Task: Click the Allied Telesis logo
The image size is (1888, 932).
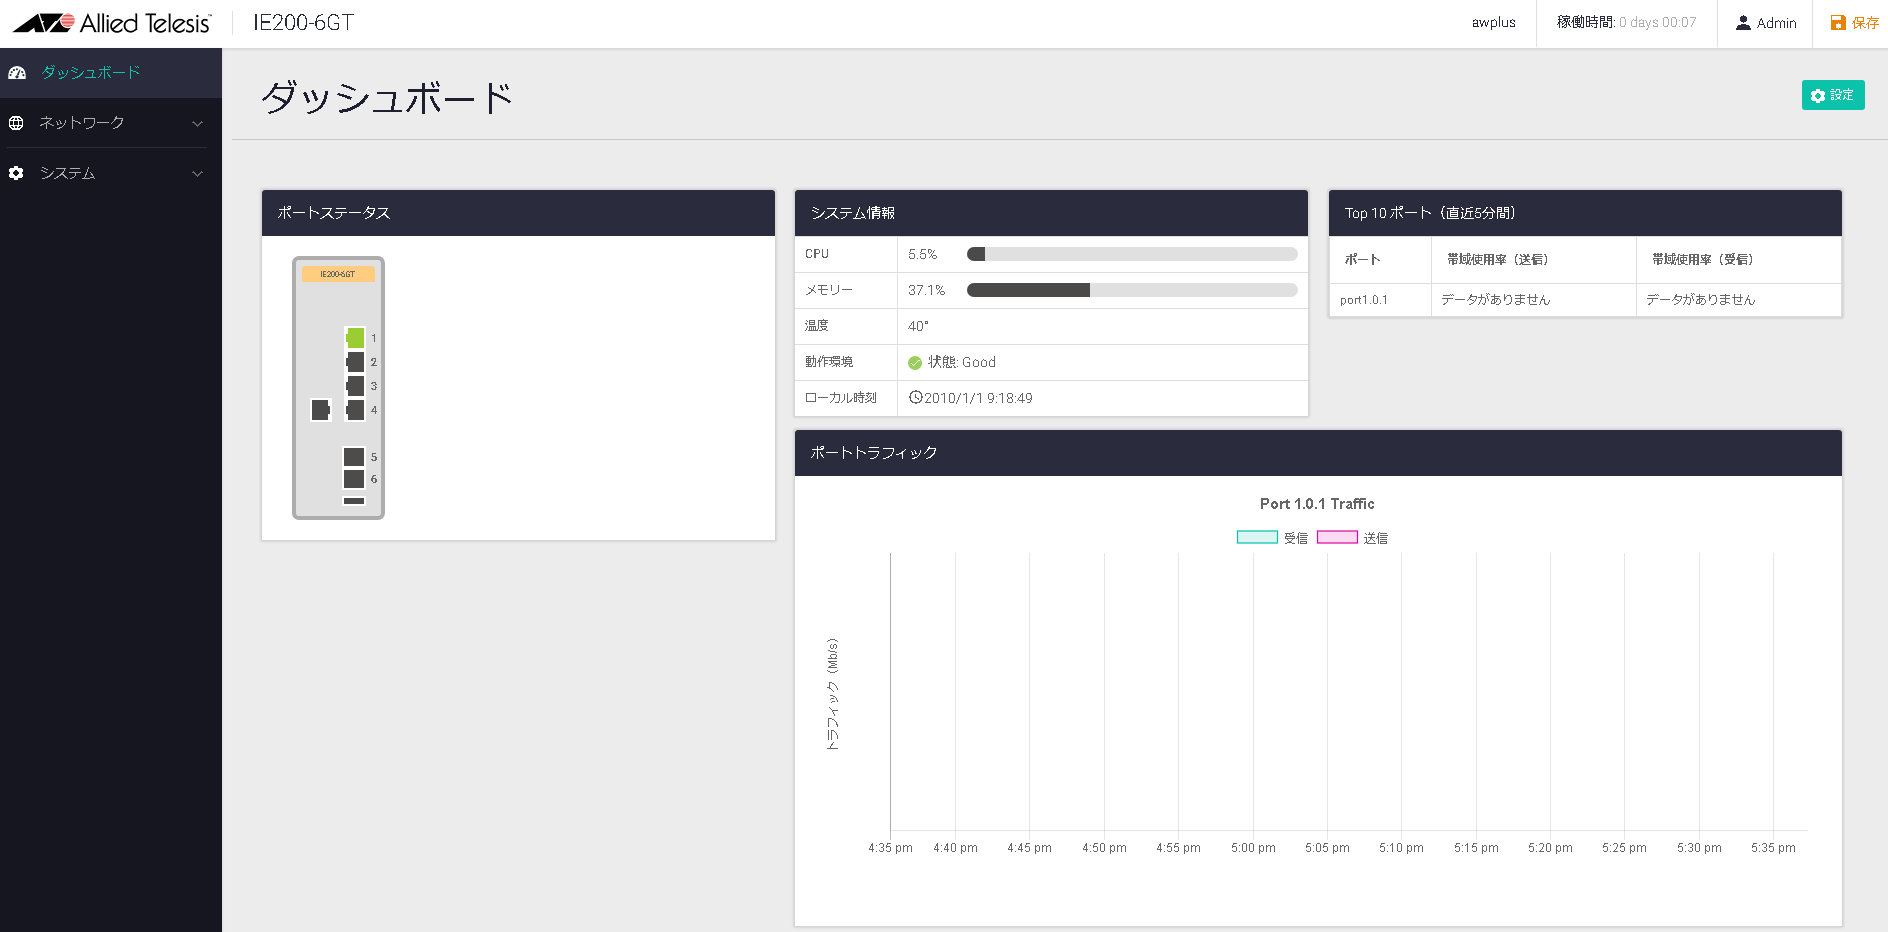Action: (x=112, y=23)
